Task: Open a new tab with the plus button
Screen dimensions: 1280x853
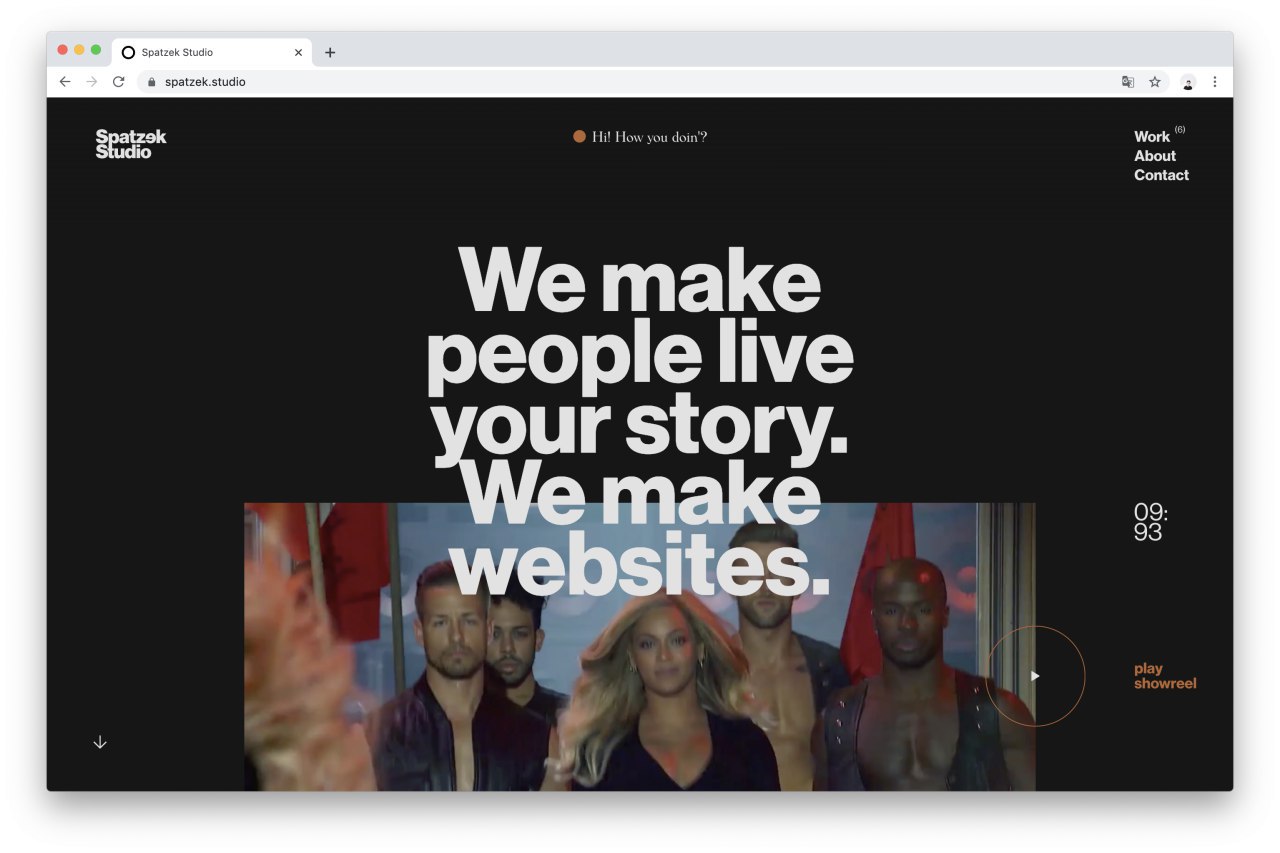Action: pyautogui.click(x=330, y=52)
